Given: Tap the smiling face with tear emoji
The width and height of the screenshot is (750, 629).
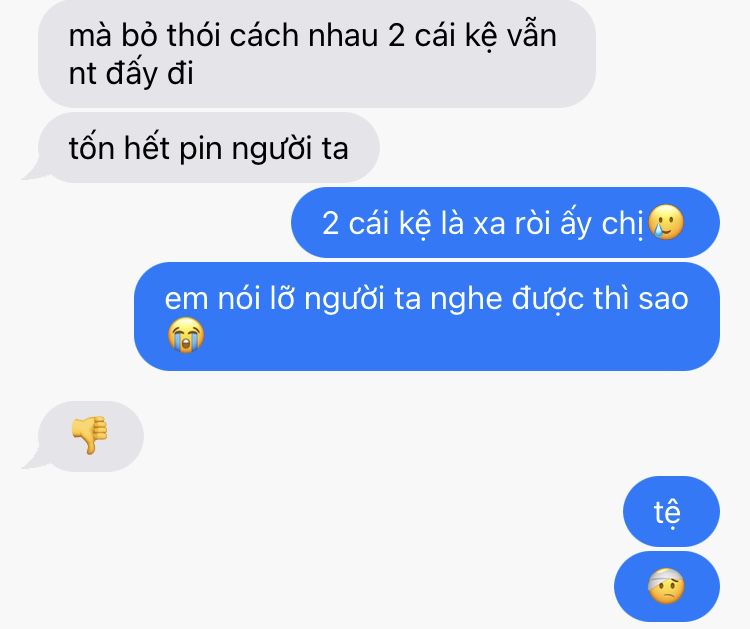Looking at the screenshot, I should pyautogui.click(x=666, y=222).
